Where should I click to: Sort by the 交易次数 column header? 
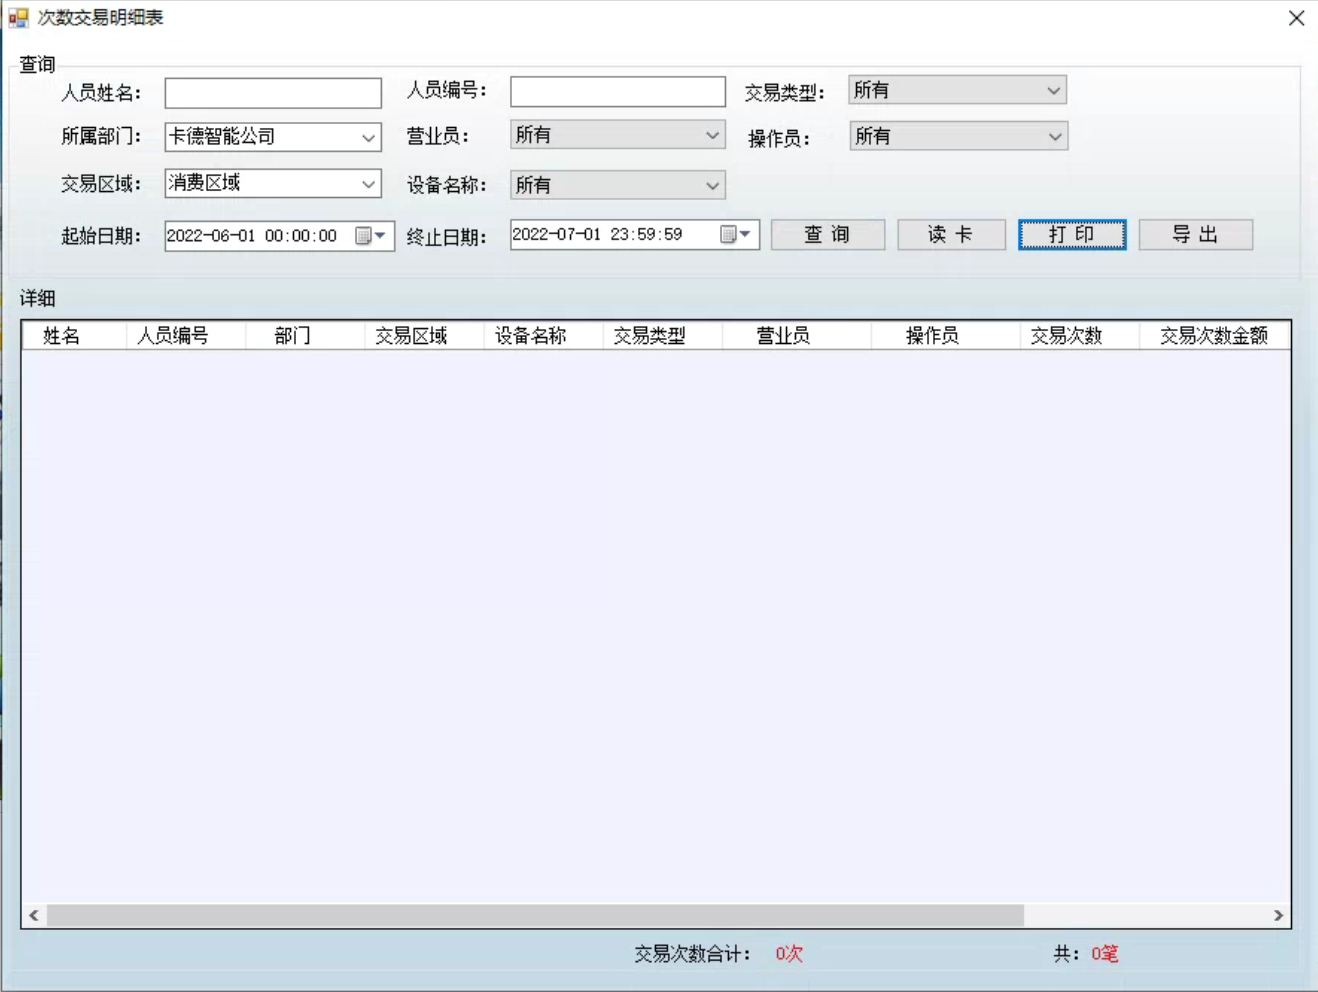[x=1079, y=336]
